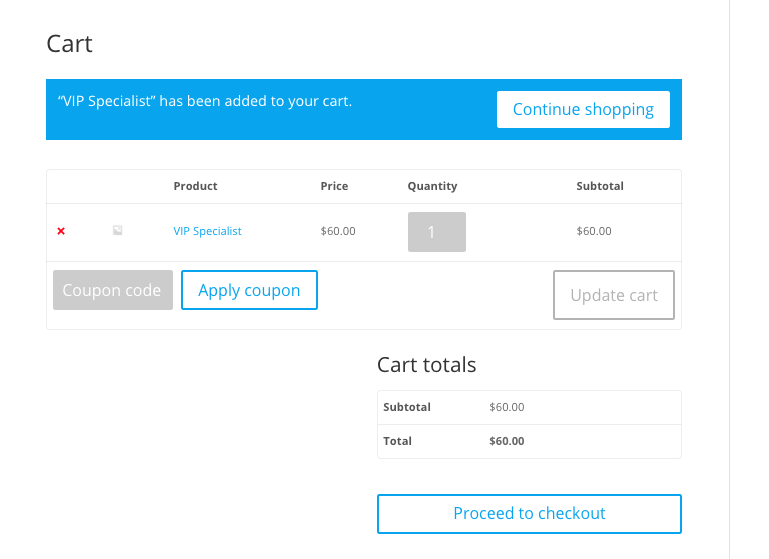This screenshot has height=559, width=769.
Task: Click the $60.00 value under Price column
Action: [338, 231]
